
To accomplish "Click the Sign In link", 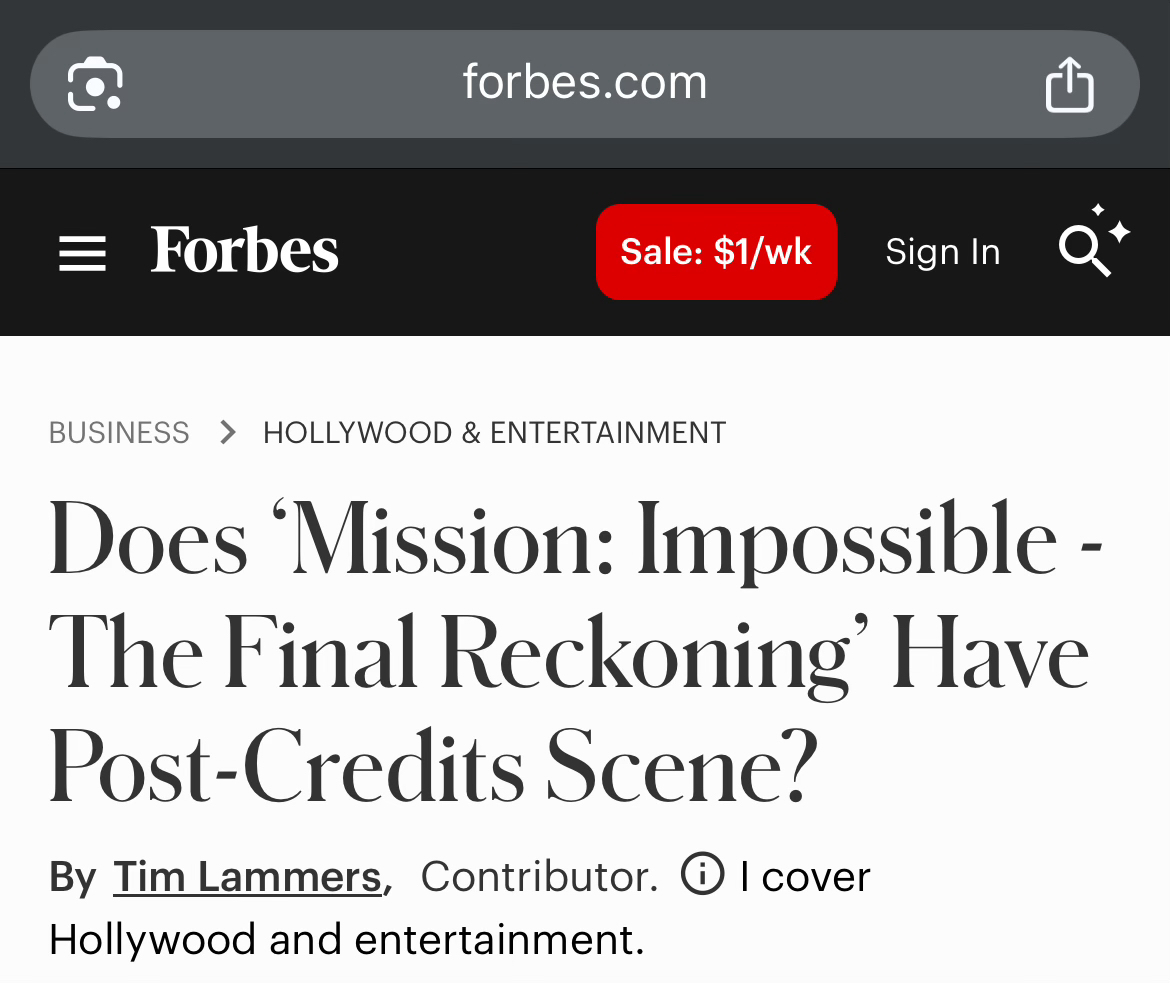I will coord(942,252).
